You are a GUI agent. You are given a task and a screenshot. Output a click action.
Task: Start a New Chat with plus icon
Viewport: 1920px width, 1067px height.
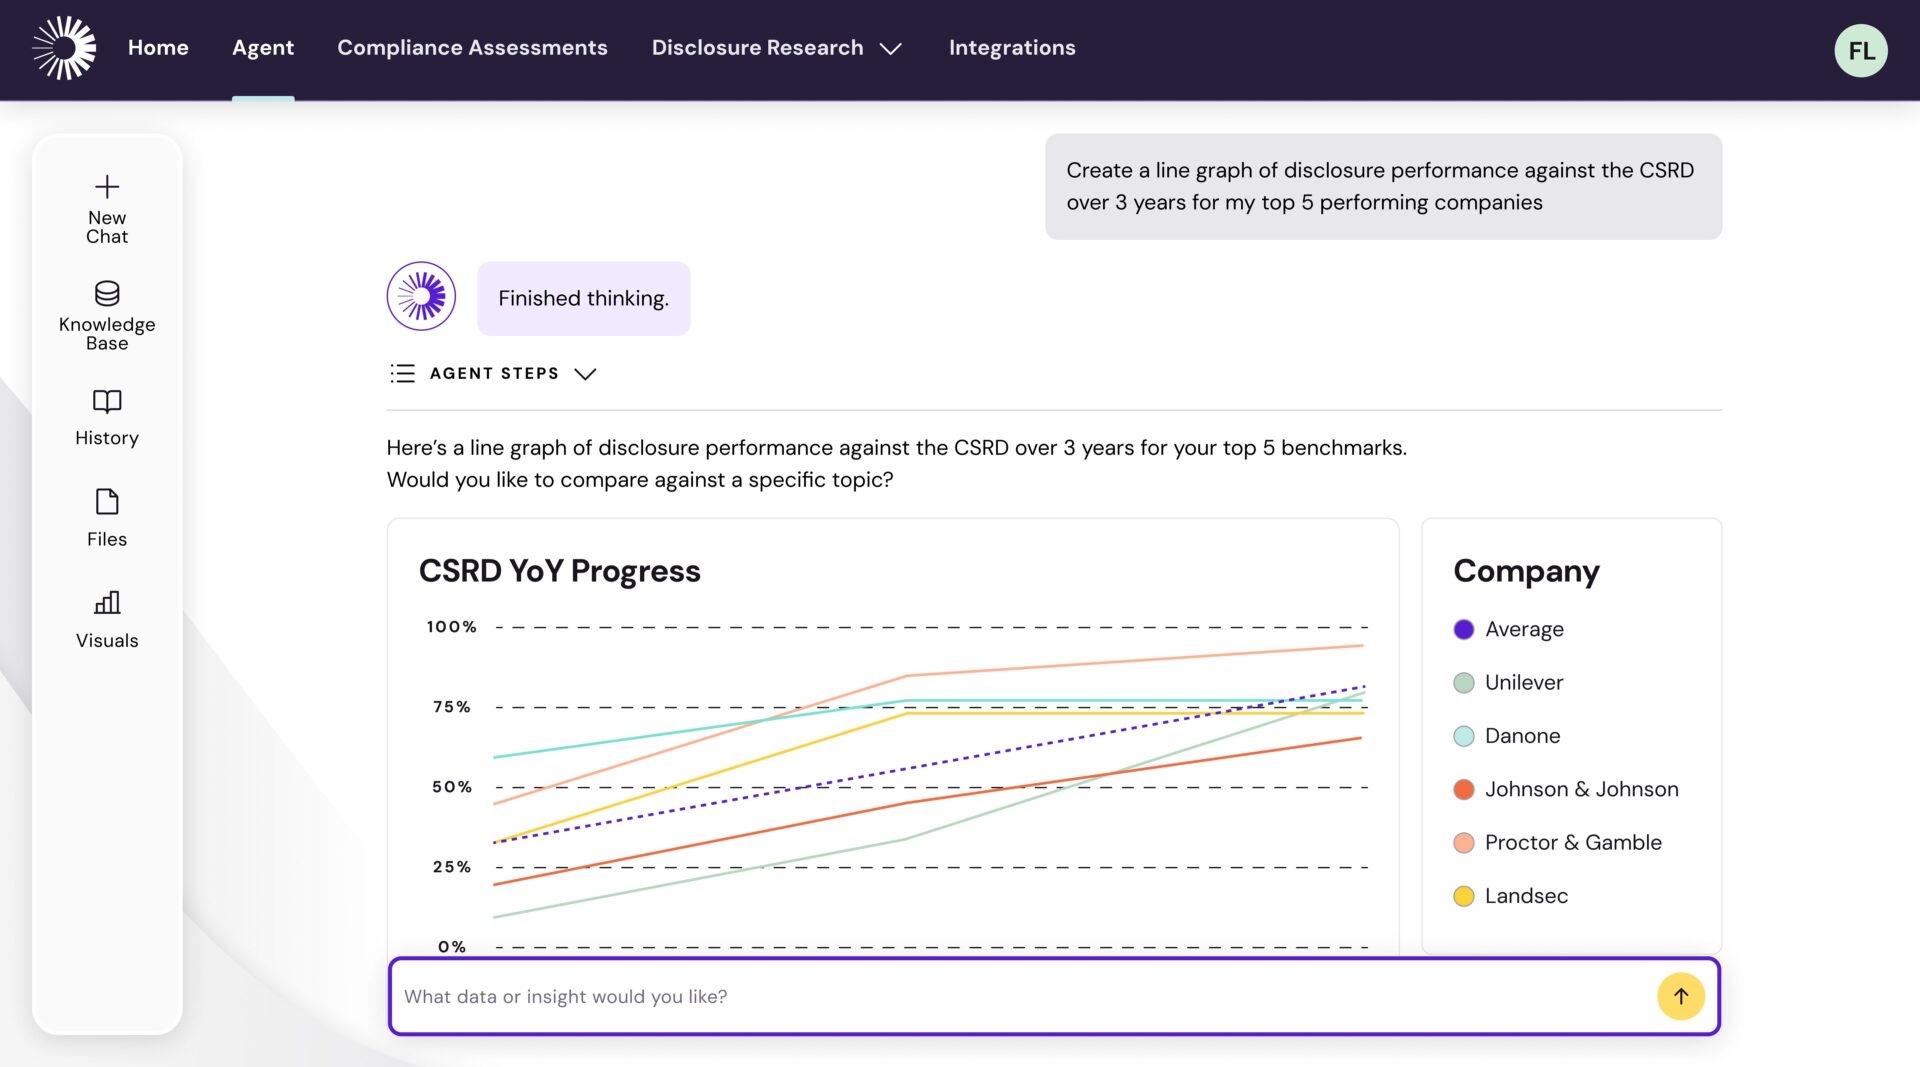coord(107,187)
